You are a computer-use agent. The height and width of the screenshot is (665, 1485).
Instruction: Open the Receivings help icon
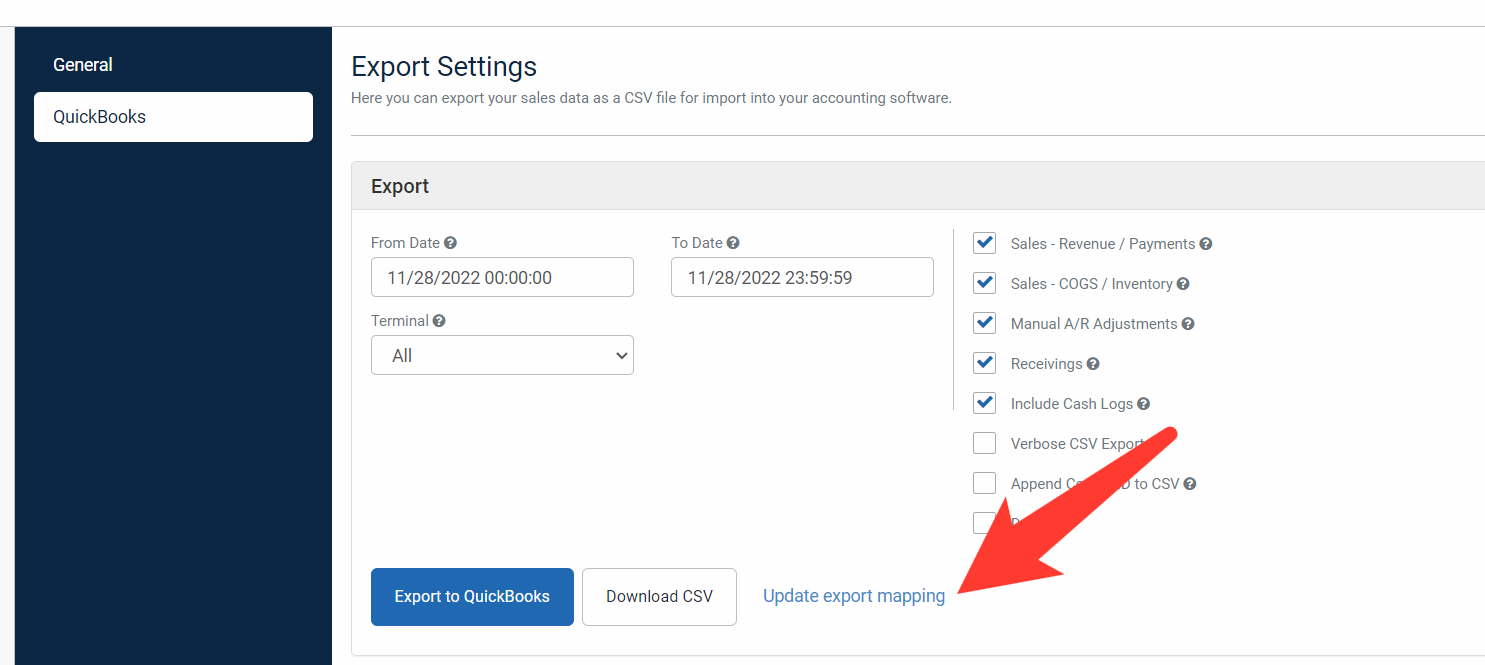pos(1094,363)
